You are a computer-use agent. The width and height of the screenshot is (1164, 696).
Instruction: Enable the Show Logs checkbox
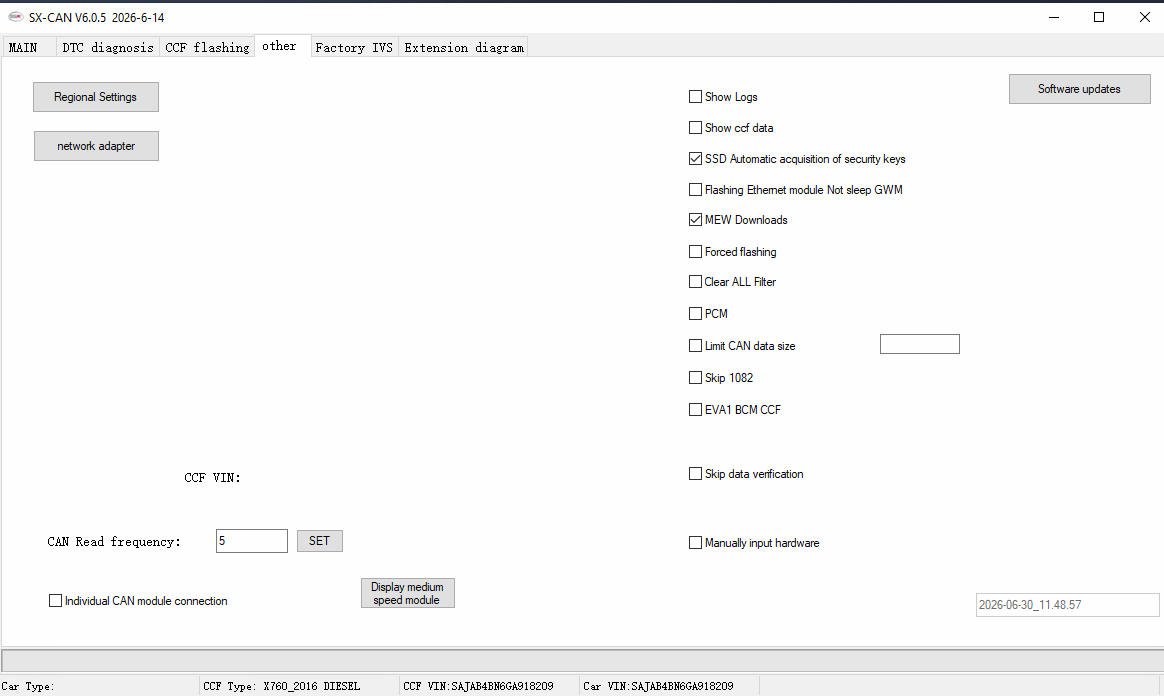point(696,96)
